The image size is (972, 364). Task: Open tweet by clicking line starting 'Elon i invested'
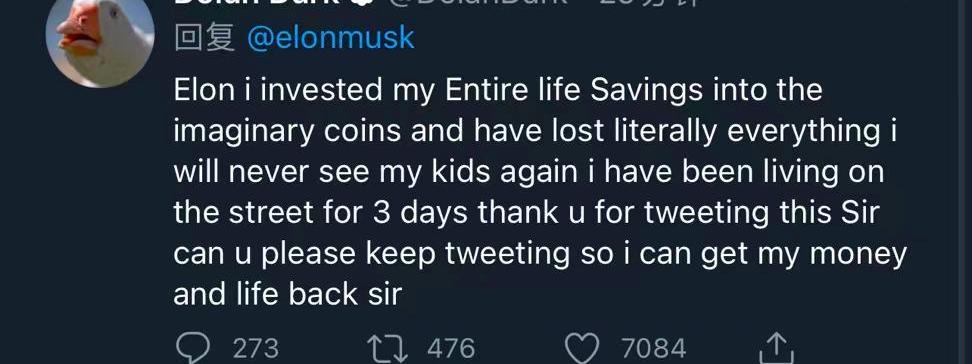click(498, 91)
